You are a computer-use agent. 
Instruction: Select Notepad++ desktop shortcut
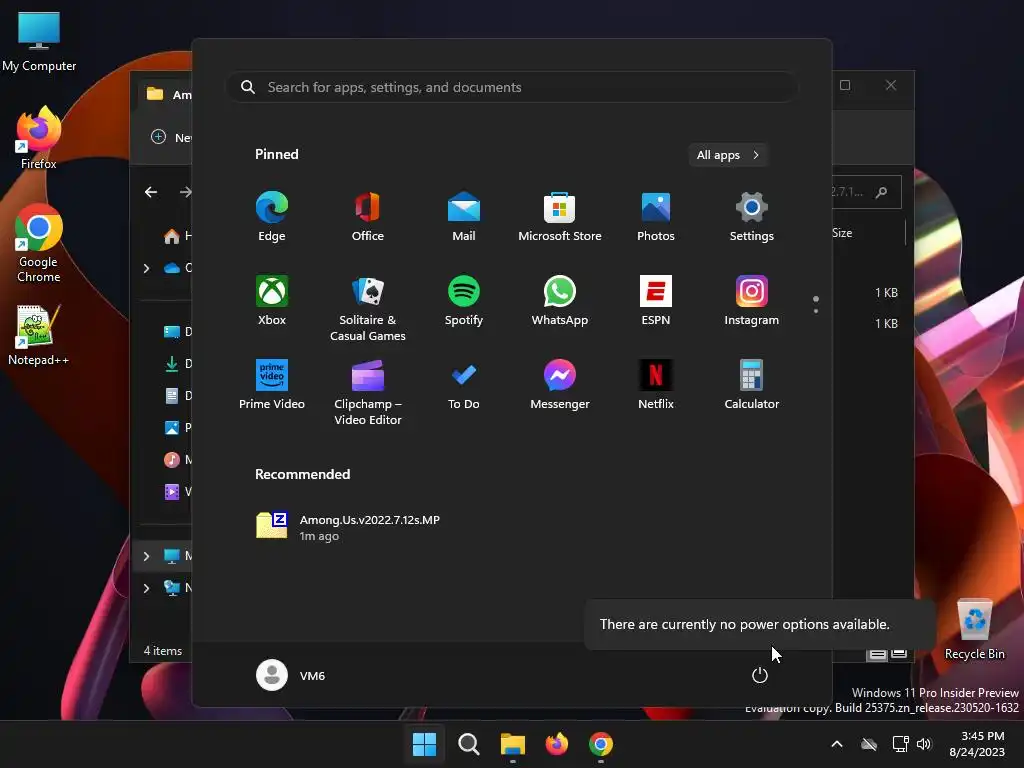coord(39,334)
